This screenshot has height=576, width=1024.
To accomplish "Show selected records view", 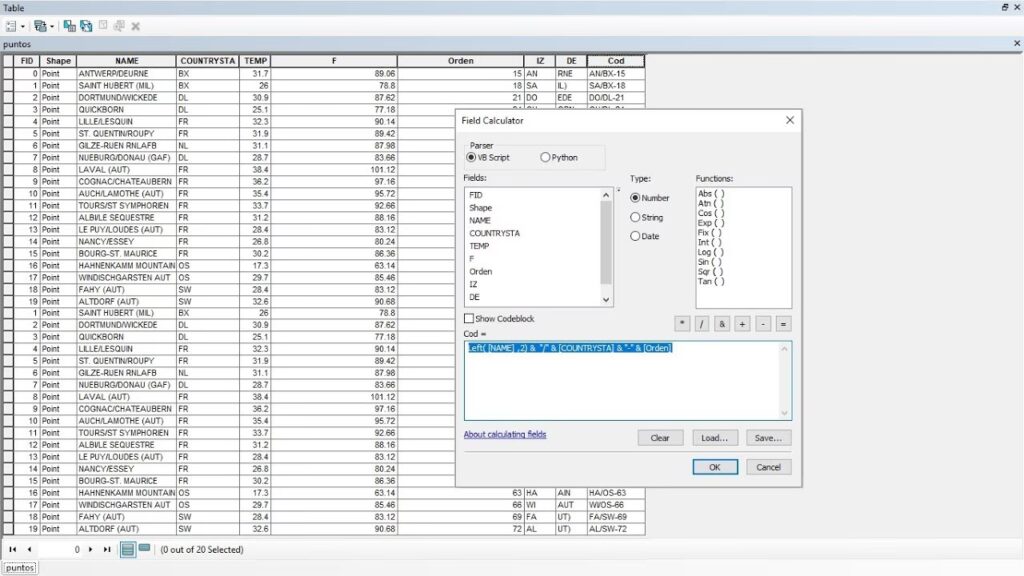I will click(x=144, y=549).
